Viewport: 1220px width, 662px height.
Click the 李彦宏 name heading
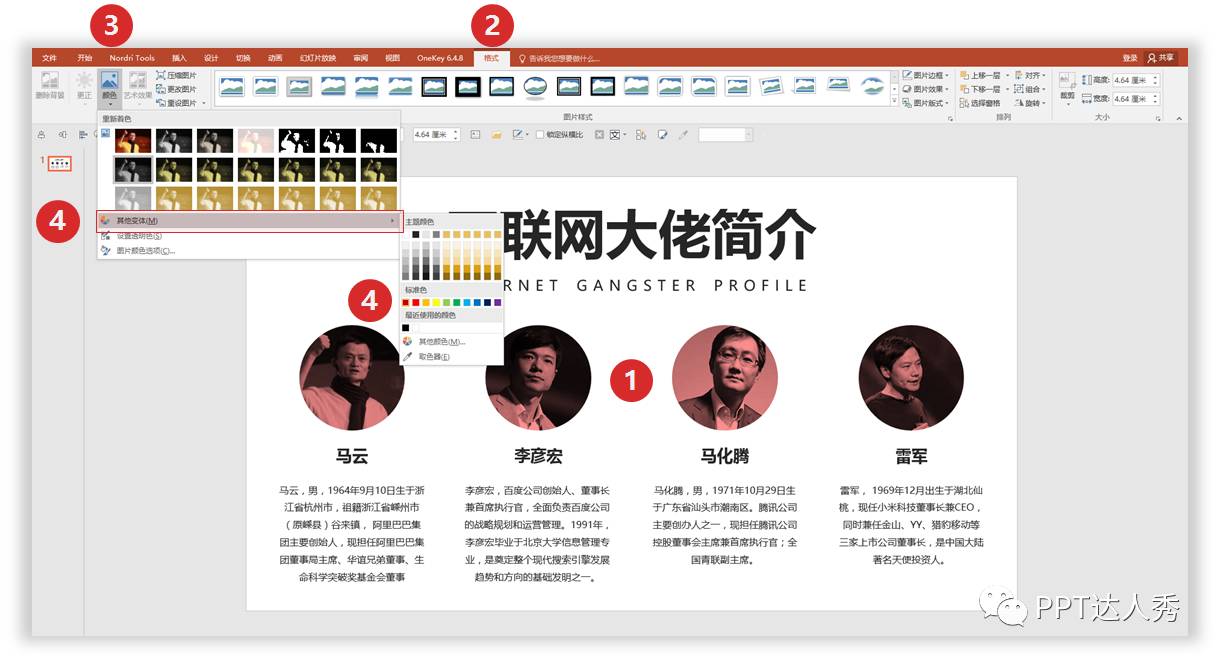(538, 456)
